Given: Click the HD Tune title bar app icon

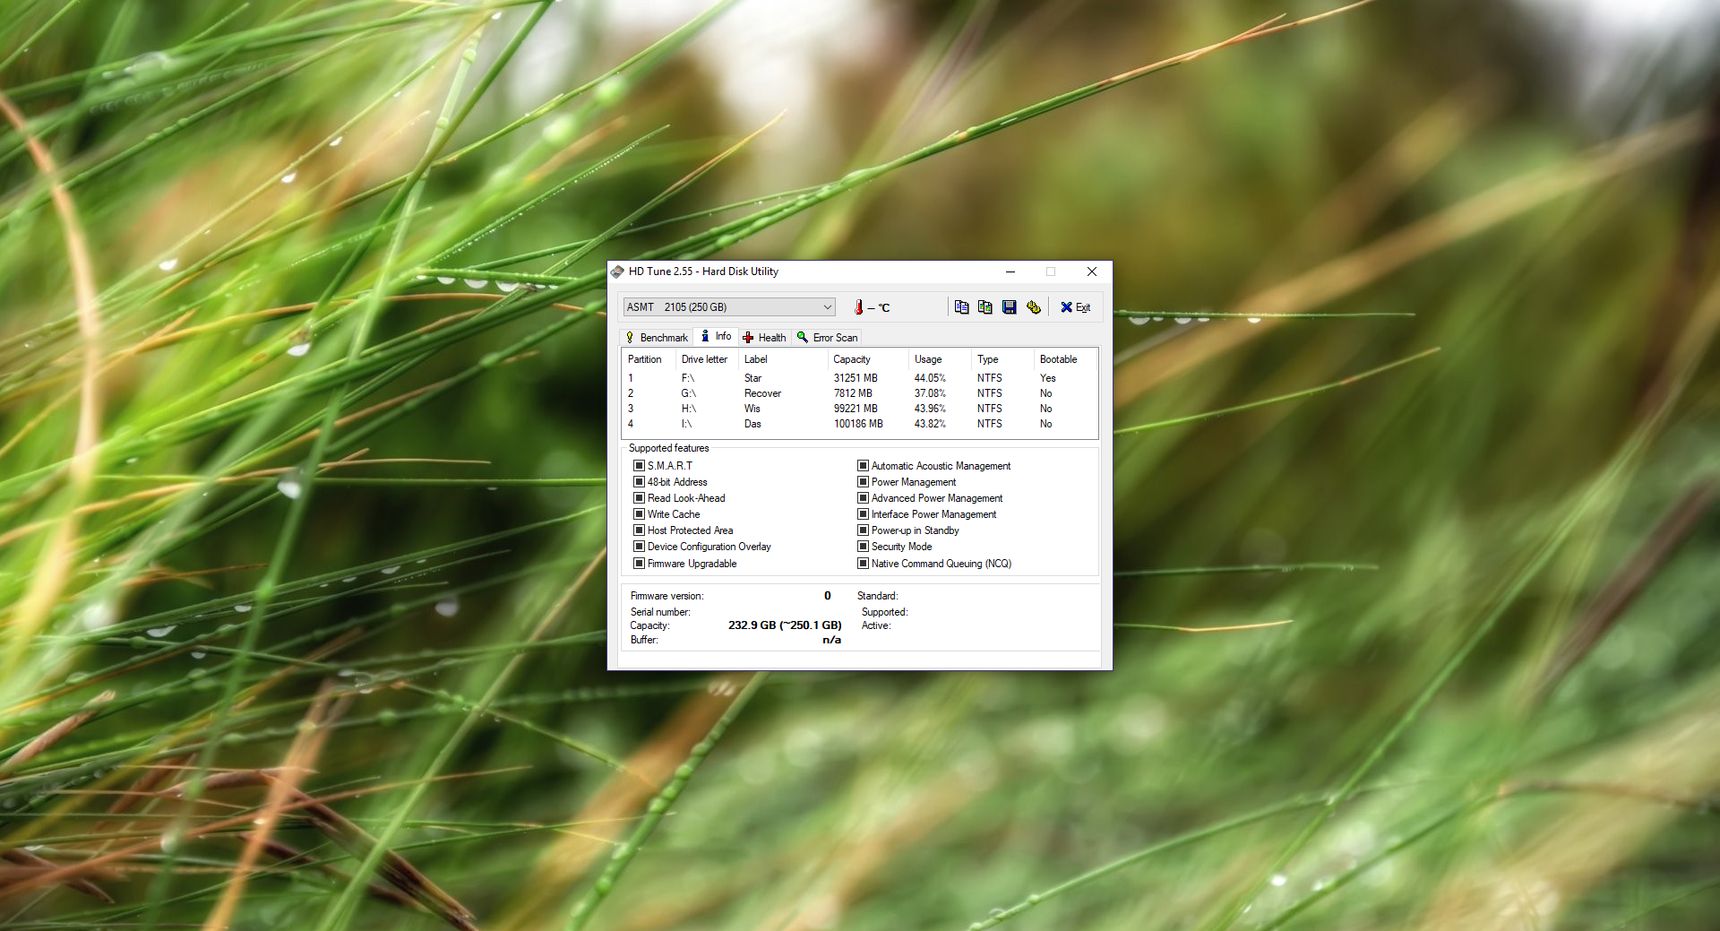Looking at the screenshot, I should pos(618,271).
